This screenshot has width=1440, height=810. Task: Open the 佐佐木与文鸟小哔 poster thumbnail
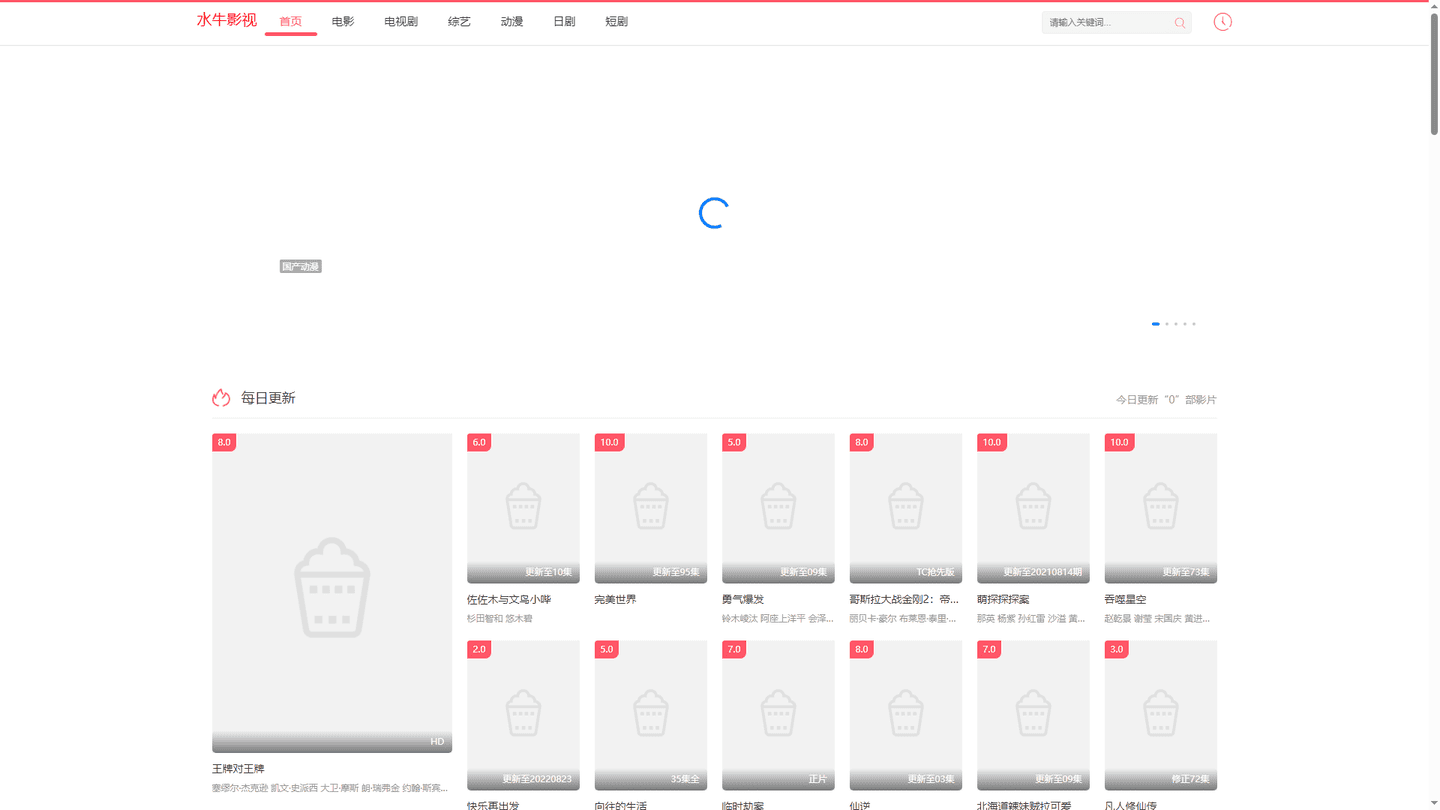tap(523, 508)
